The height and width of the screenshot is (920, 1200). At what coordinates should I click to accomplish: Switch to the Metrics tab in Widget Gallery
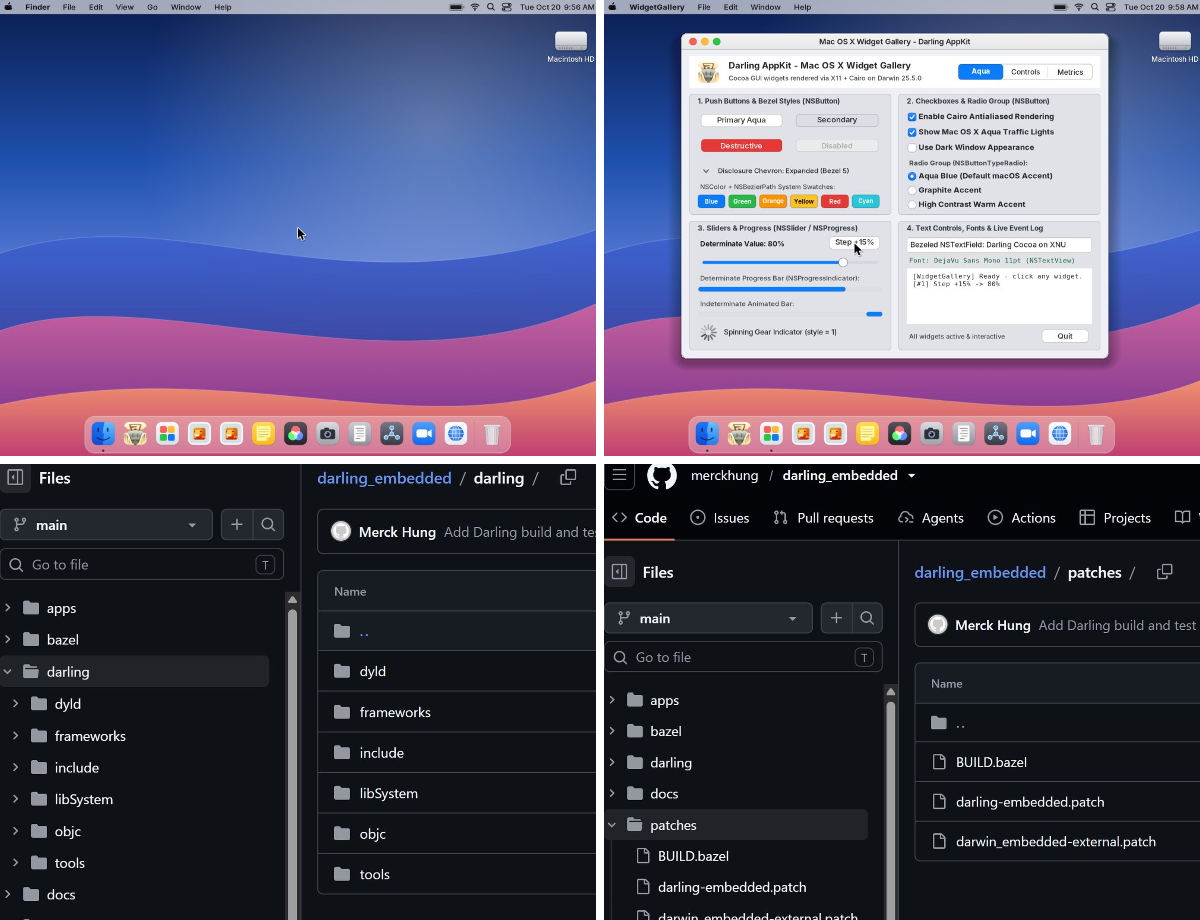(x=1070, y=72)
